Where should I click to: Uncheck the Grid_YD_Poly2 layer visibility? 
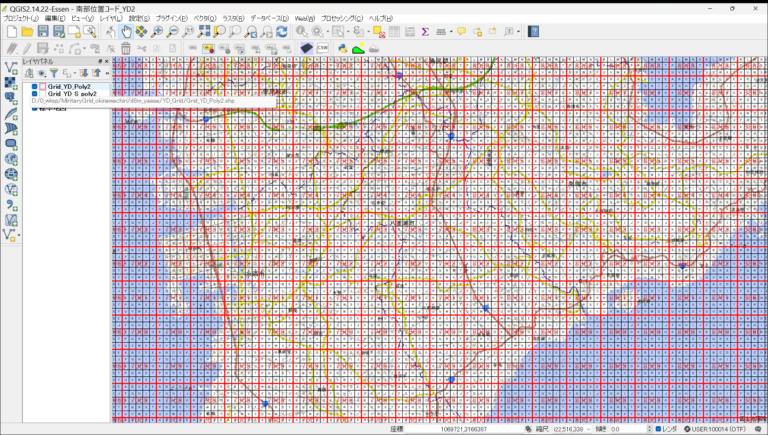[x=34, y=87]
